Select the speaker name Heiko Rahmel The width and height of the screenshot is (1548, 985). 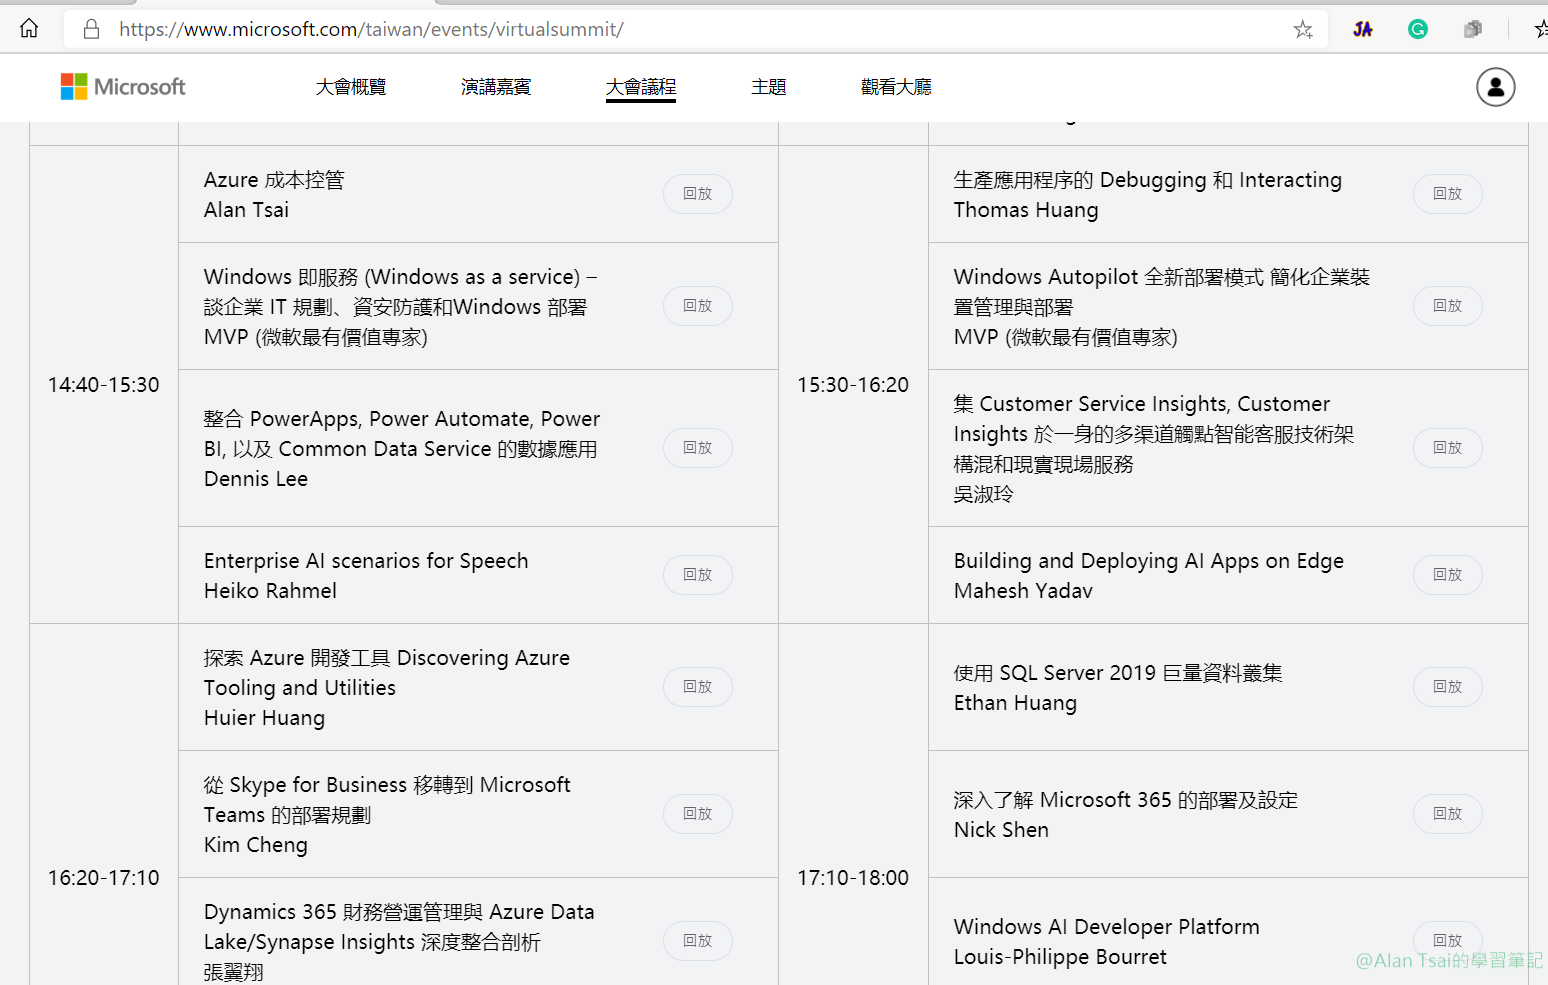point(270,591)
